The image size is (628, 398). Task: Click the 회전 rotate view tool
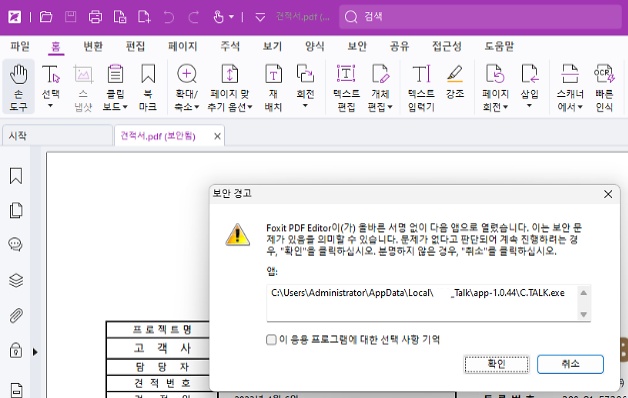tap(305, 82)
